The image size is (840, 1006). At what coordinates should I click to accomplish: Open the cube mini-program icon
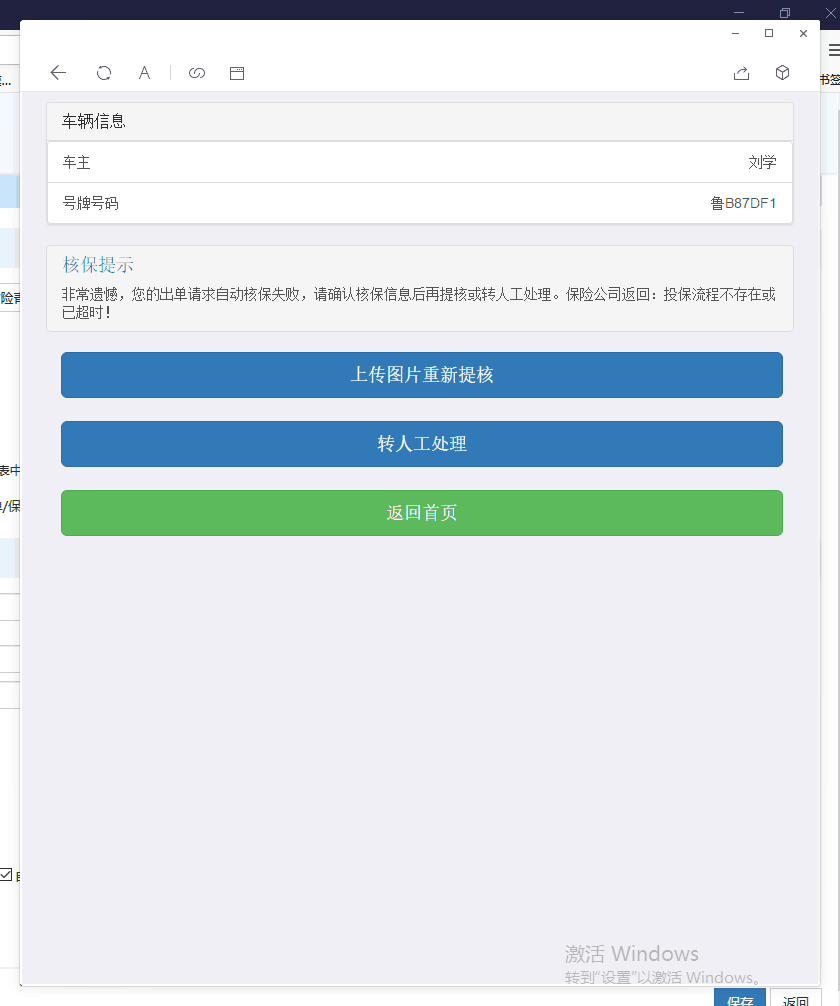coord(782,72)
